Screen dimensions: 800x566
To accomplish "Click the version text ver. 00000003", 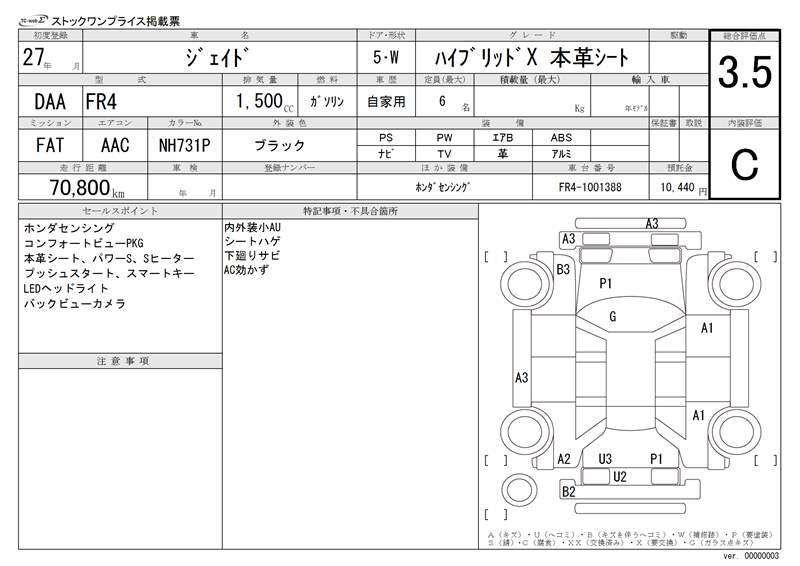I will pos(751,556).
